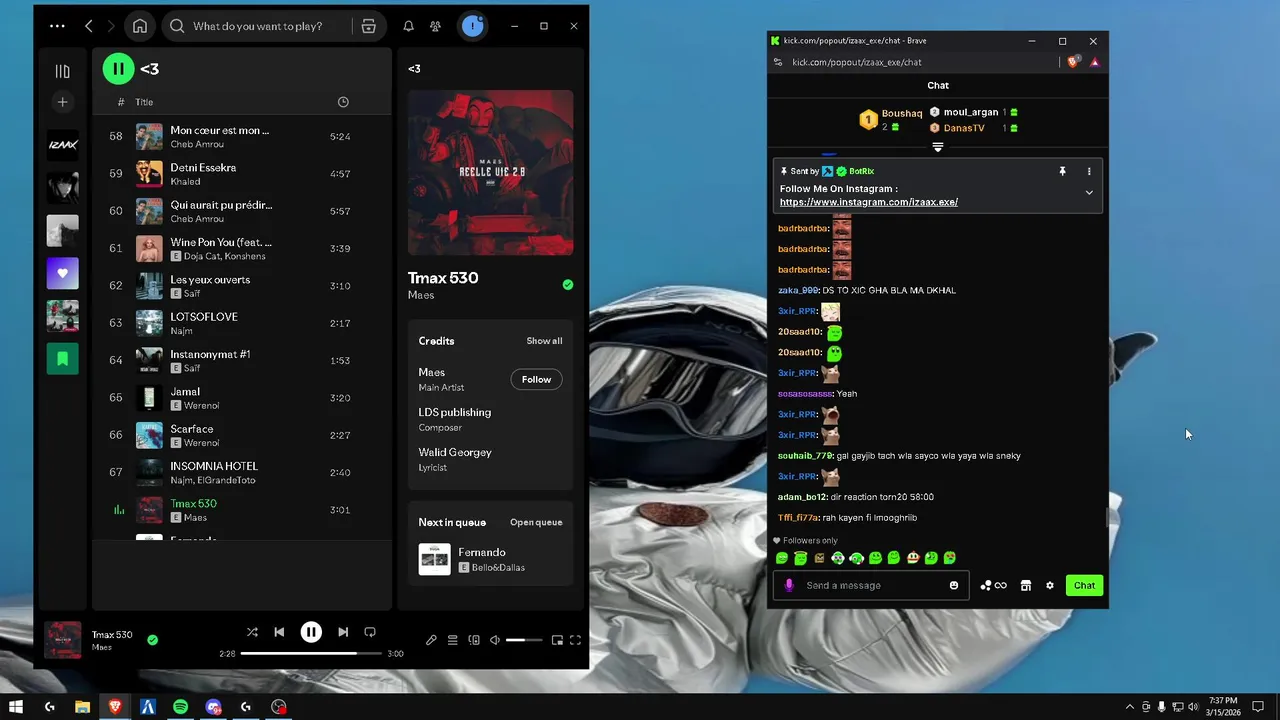Sort playlist by Title column

(x=144, y=102)
